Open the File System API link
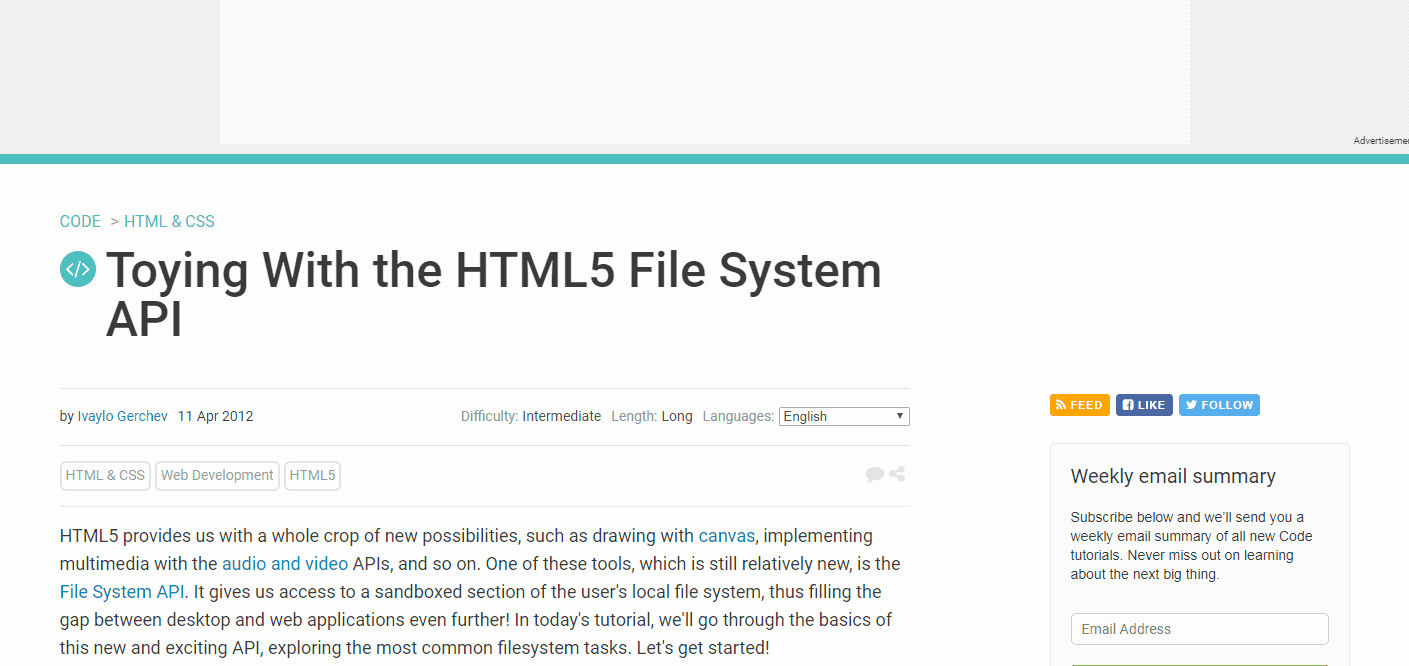 [120, 591]
